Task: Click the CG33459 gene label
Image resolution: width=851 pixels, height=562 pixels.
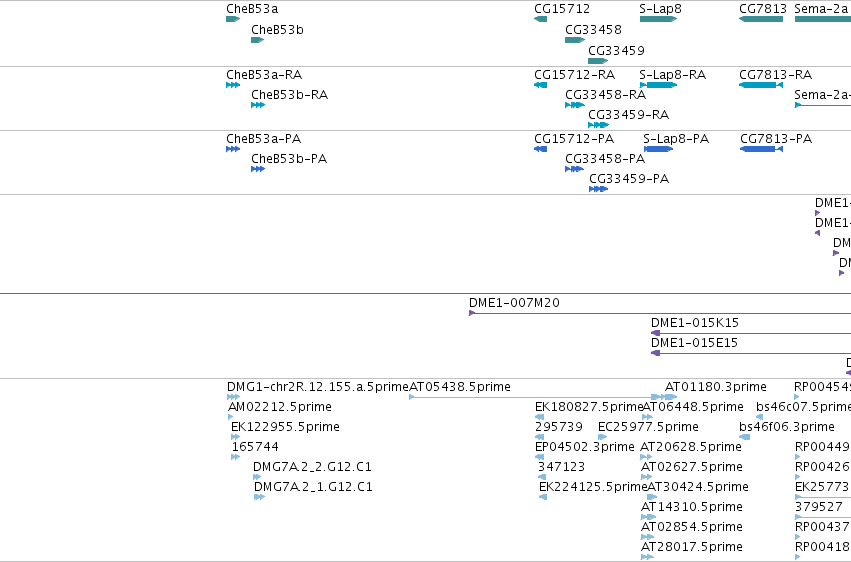Action: (x=617, y=51)
